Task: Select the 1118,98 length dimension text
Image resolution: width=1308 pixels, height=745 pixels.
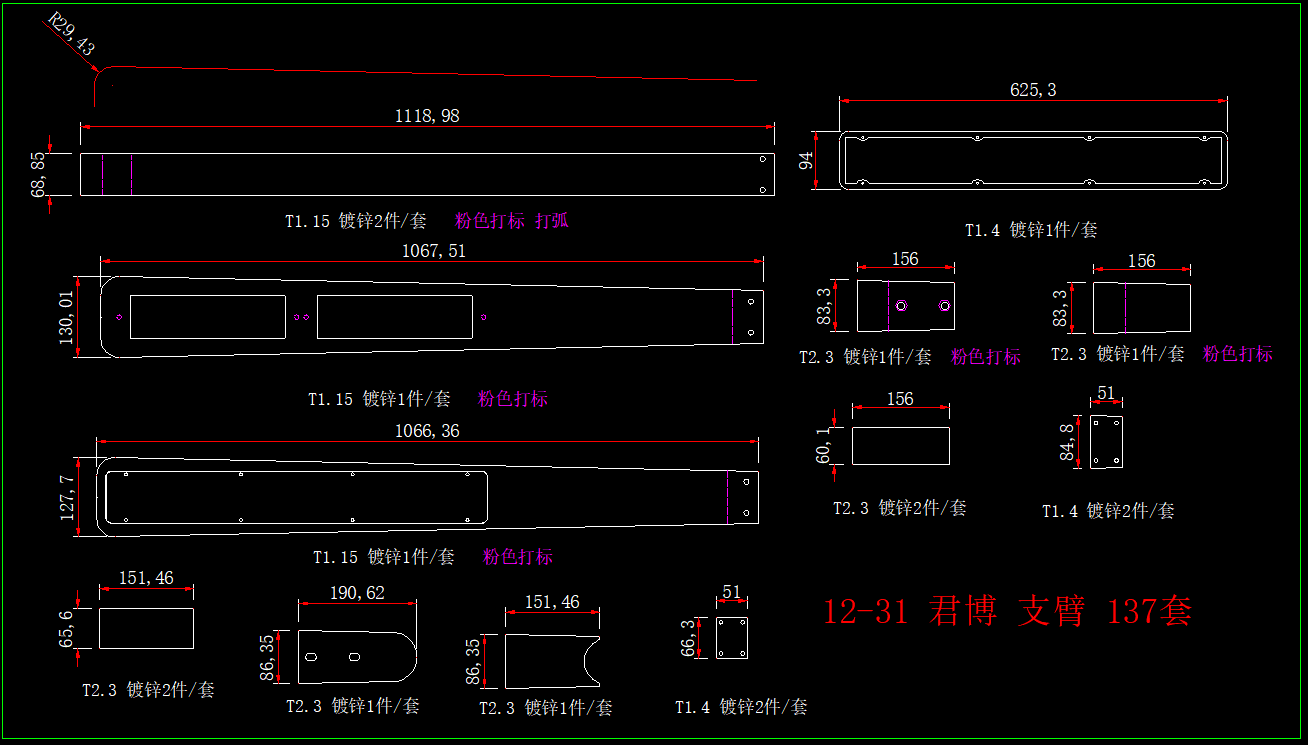Action: pos(427,116)
